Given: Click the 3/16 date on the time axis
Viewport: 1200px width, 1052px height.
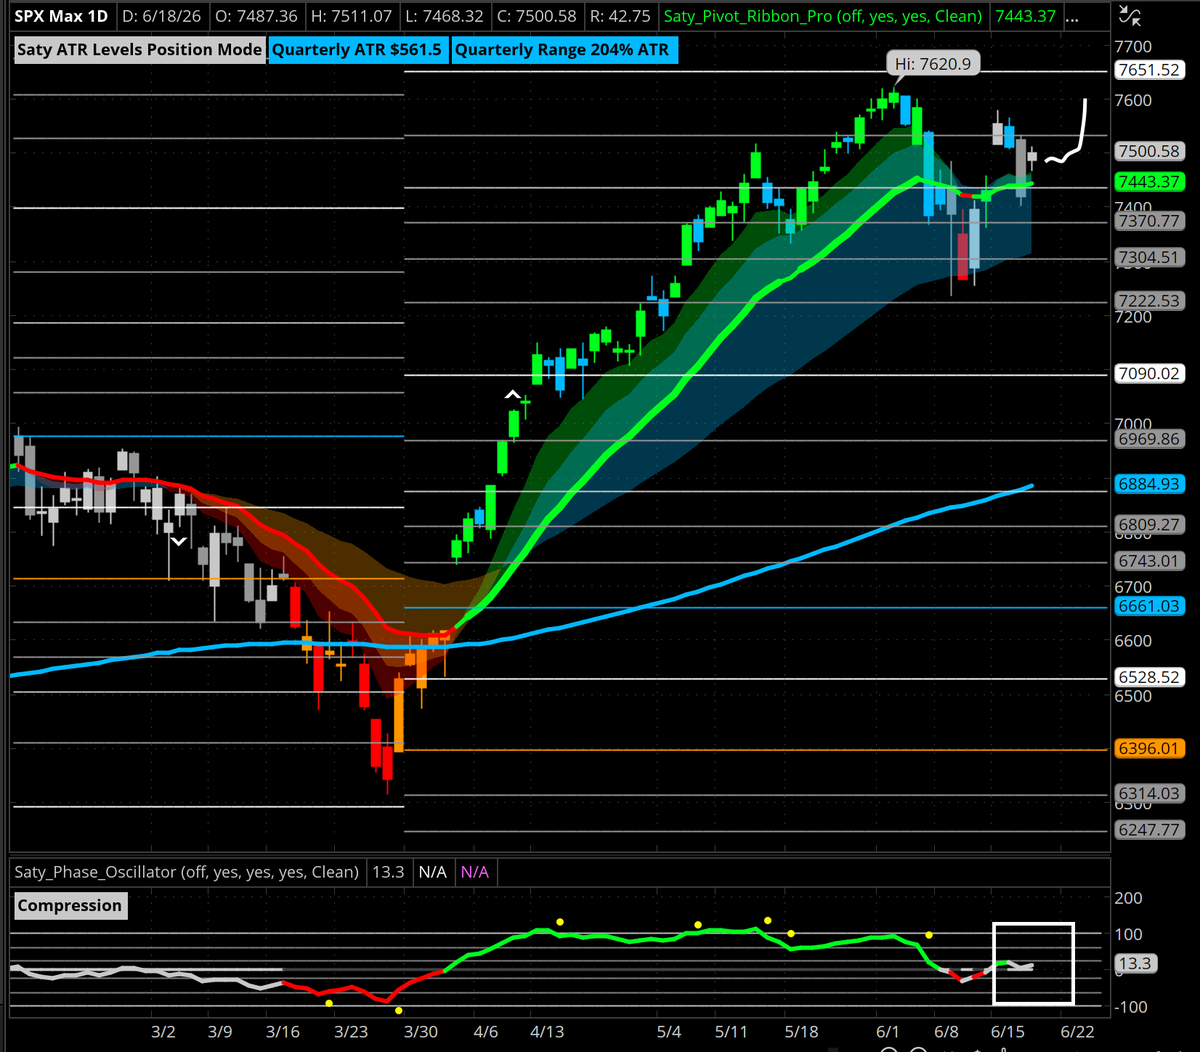Looking at the screenshot, I should 282,1031.
